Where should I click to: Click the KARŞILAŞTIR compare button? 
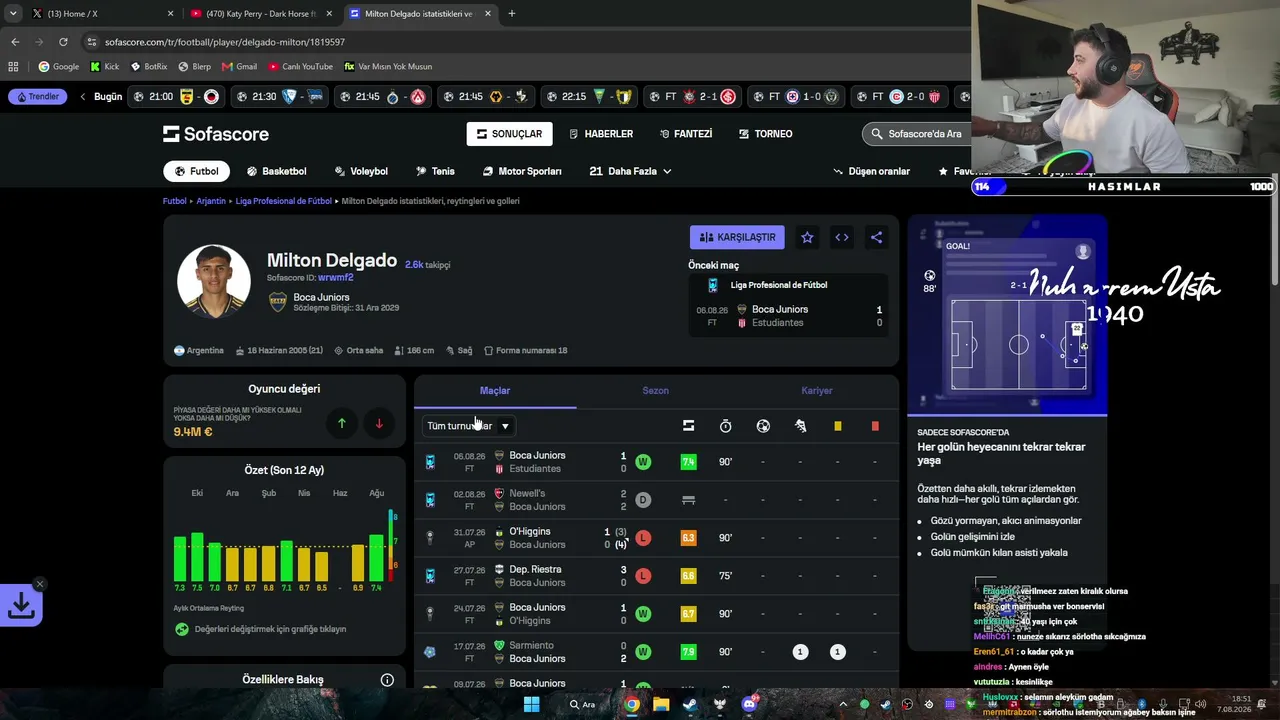tap(737, 237)
